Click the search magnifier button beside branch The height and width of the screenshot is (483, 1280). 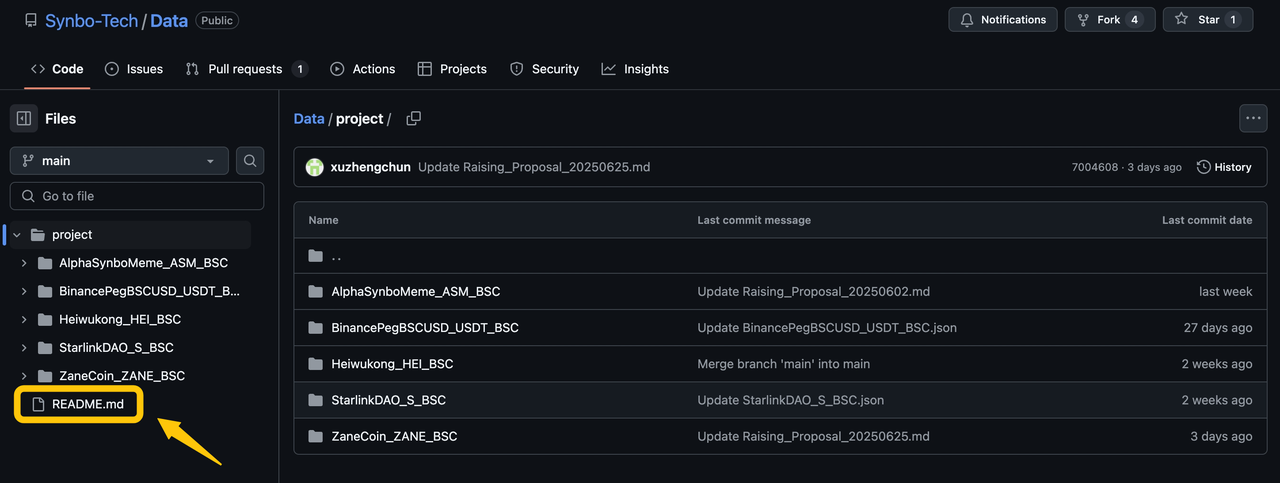[x=250, y=160]
